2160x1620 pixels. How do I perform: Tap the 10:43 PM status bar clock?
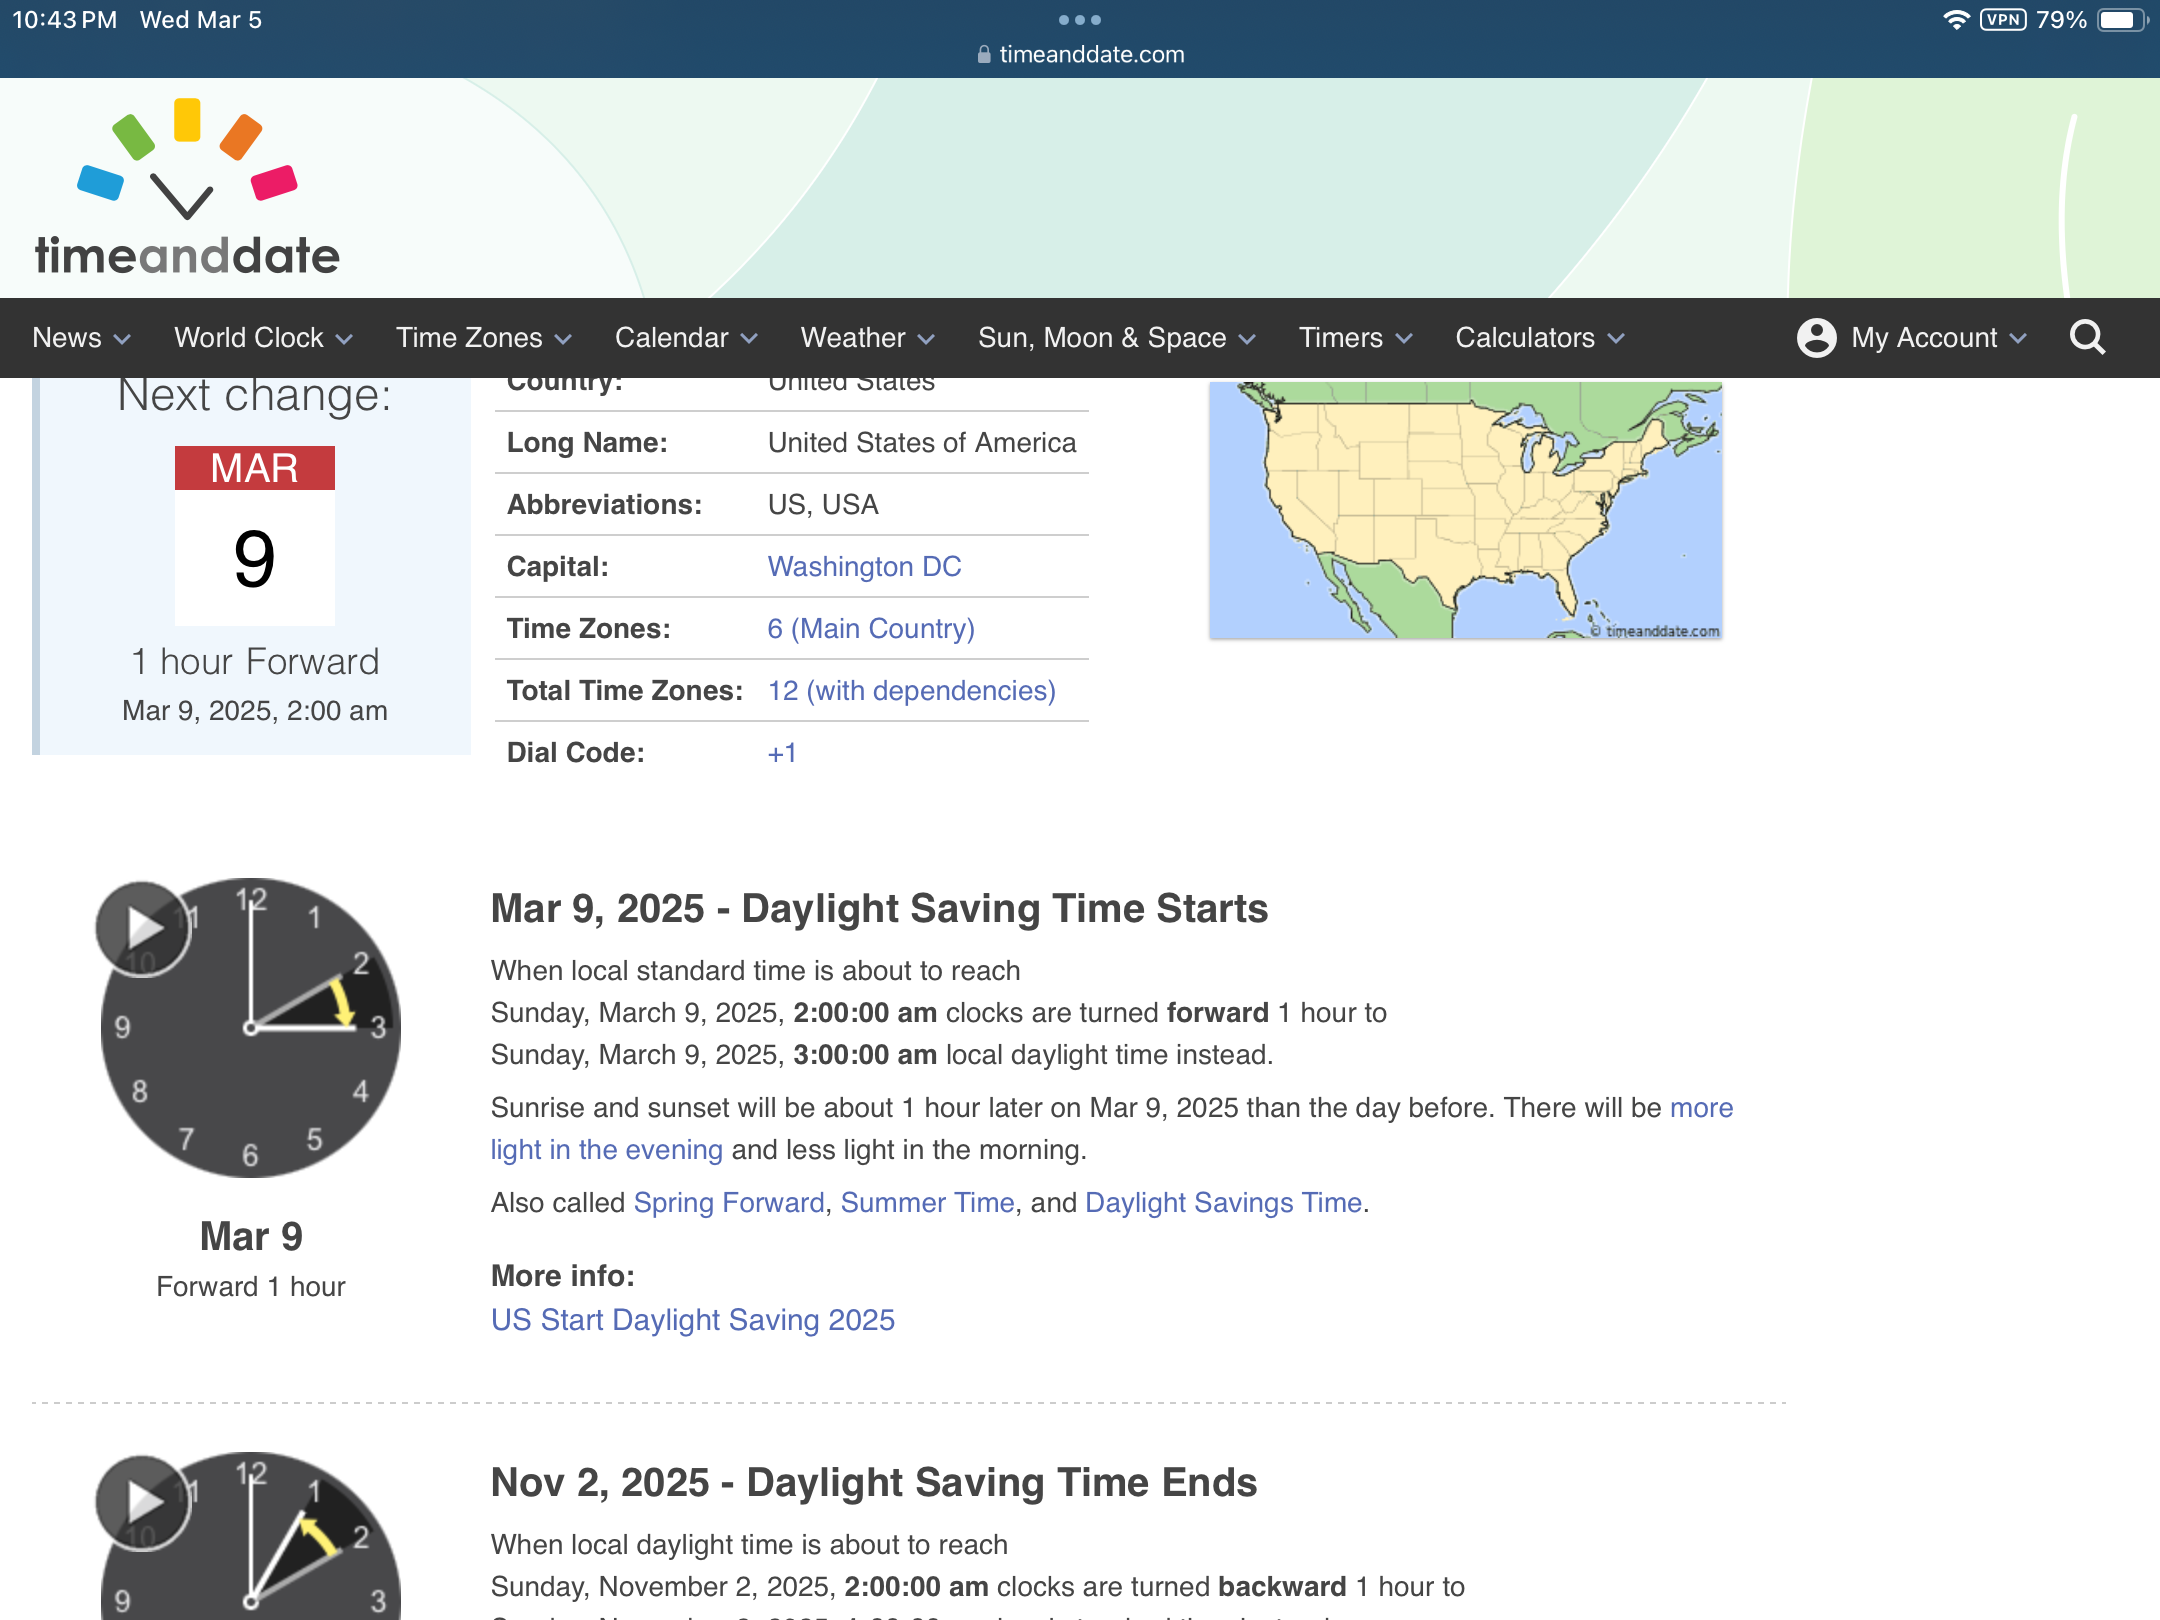coord(64,20)
